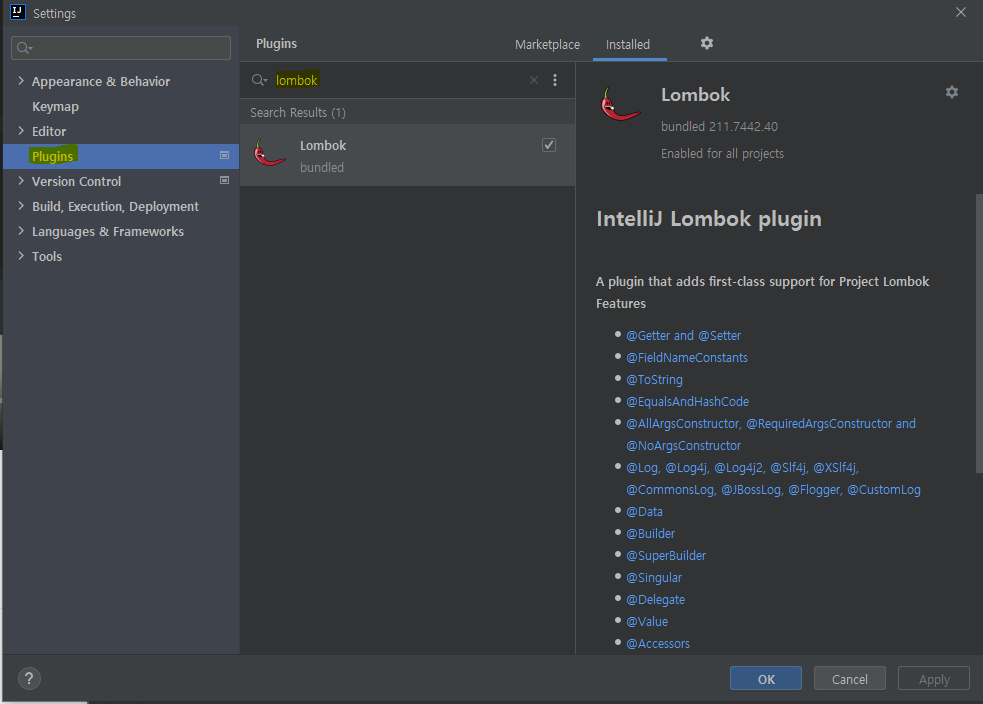The image size is (983, 704).
Task: Open the @Value link
Action: (x=647, y=621)
